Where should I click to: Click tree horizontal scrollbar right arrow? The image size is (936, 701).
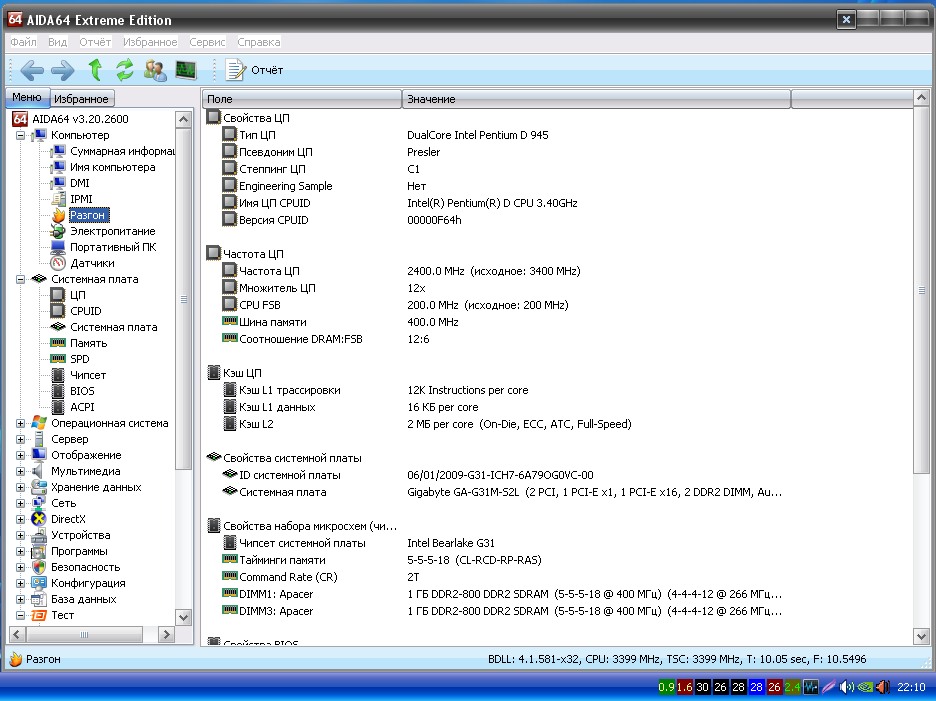pos(166,634)
